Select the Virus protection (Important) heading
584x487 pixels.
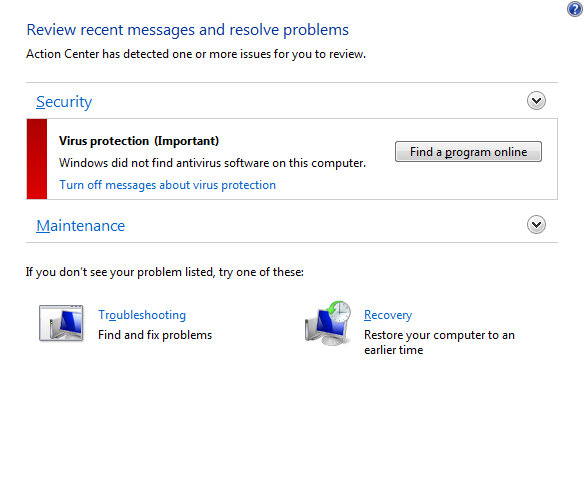tap(139, 141)
